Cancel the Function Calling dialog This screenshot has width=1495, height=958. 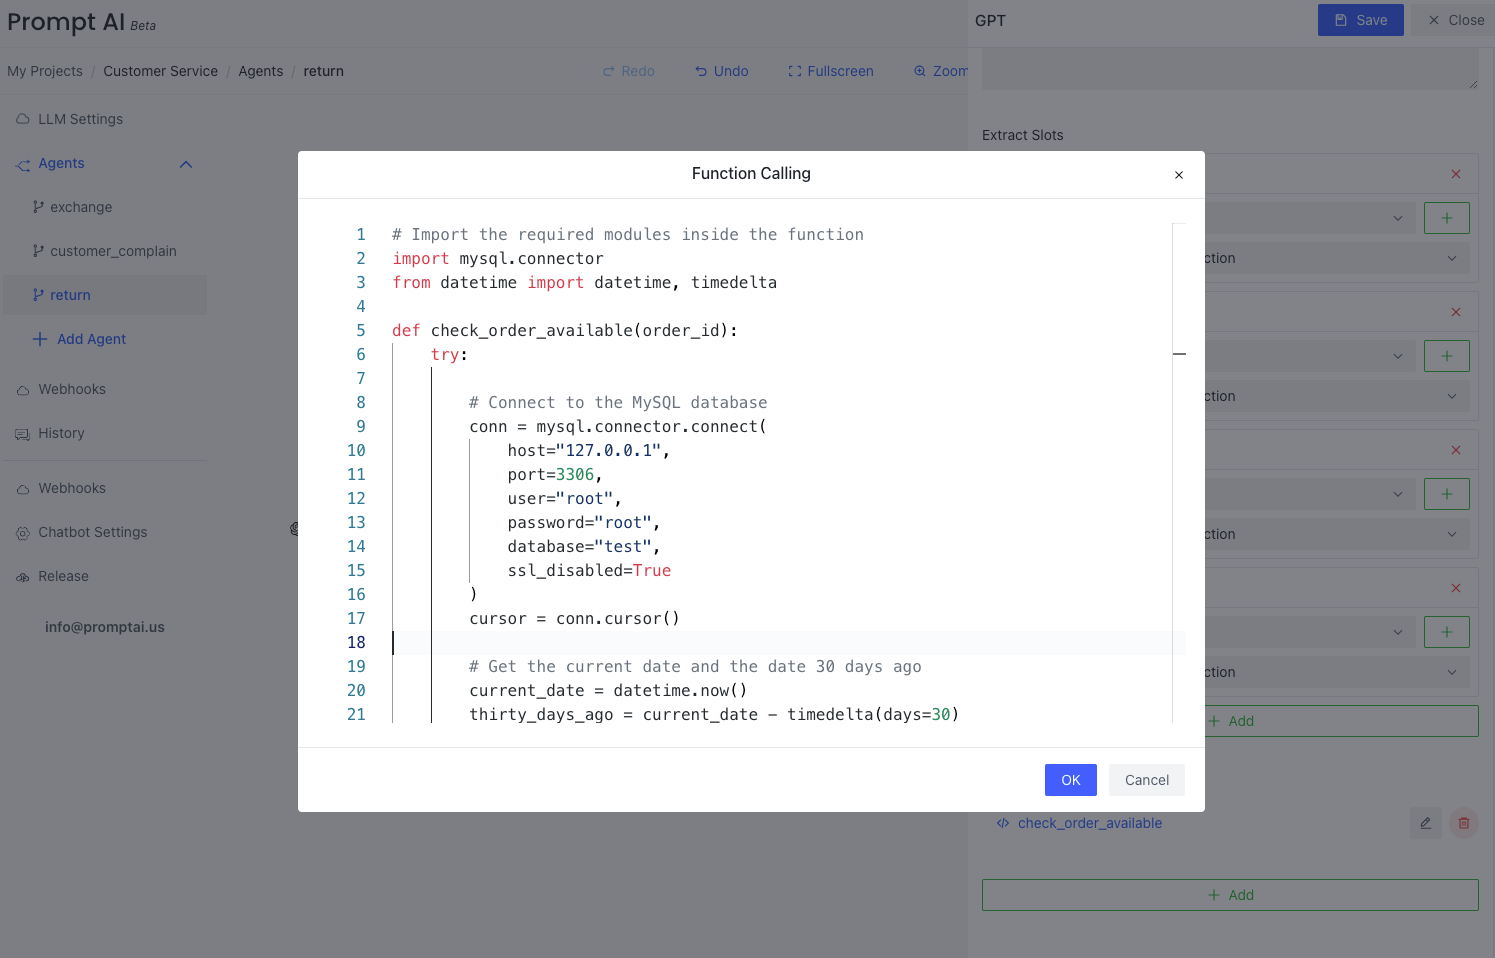coord(1146,780)
